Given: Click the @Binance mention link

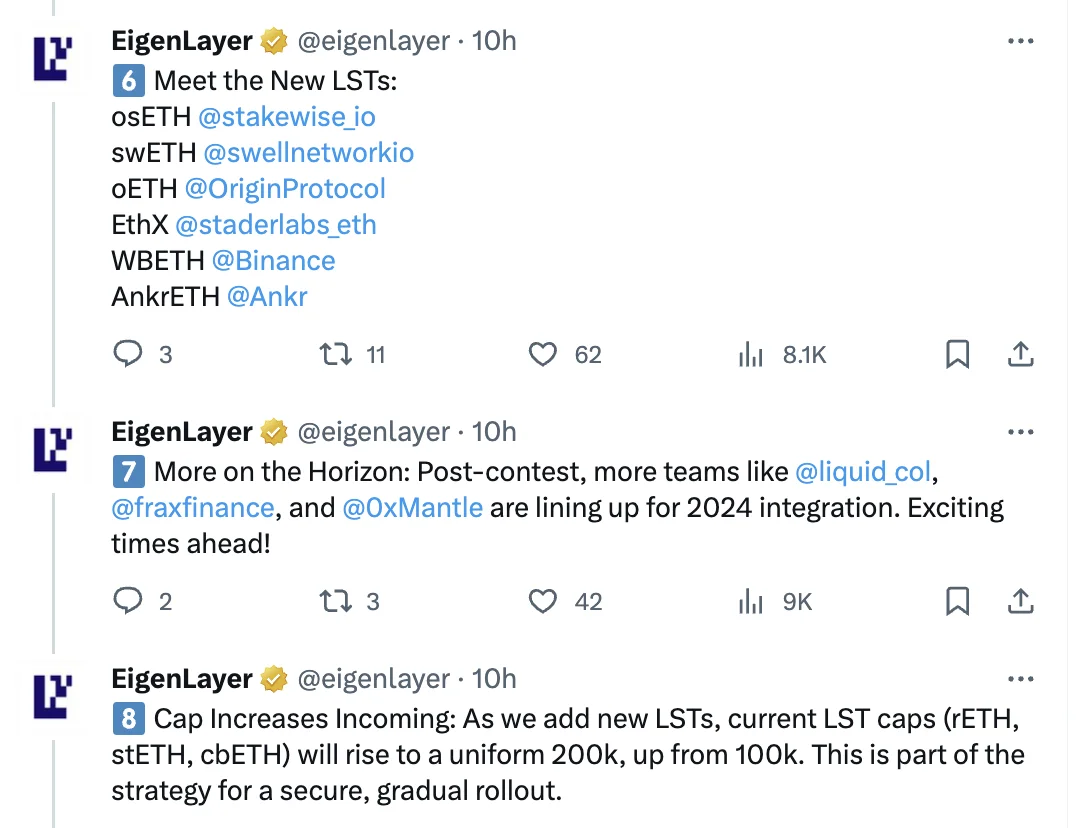Looking at the screenshot, I should point(273,261).
